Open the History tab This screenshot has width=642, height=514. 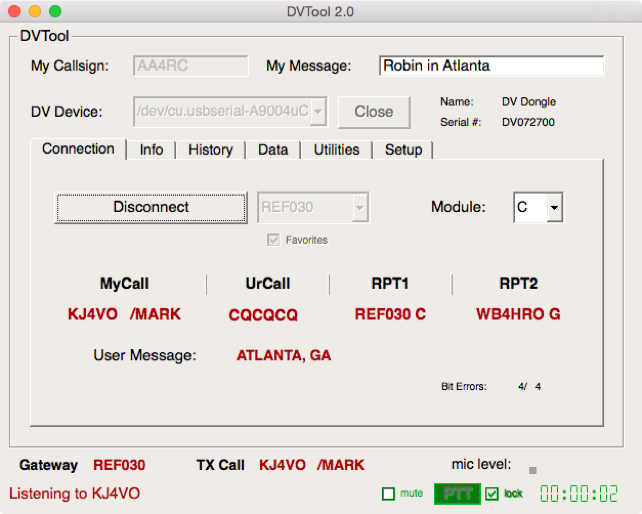210,150
